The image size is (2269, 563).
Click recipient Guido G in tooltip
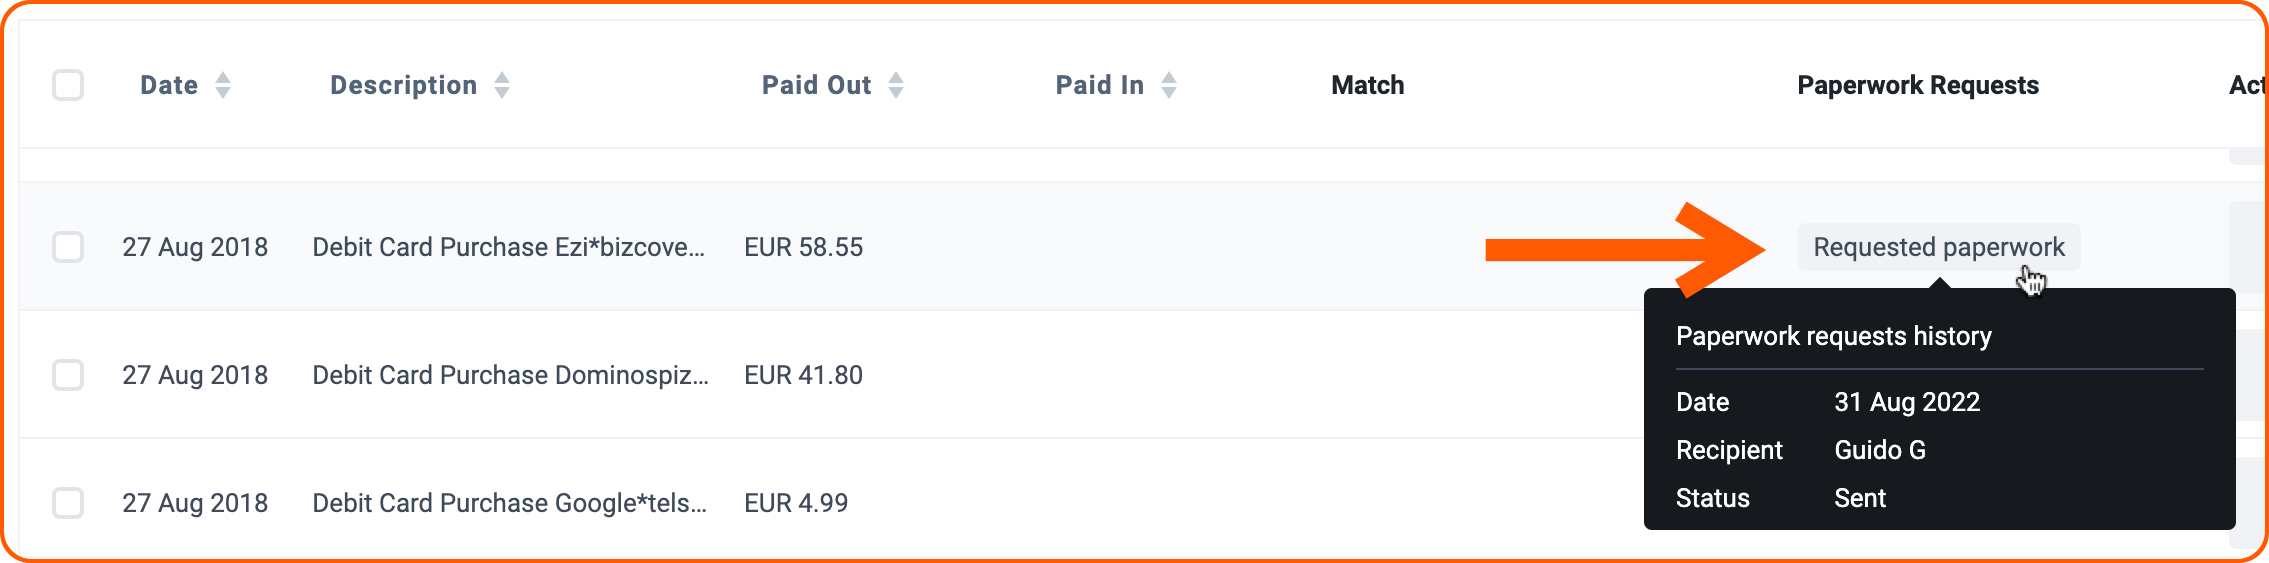pyautogui.click(x=1880, y=450)
